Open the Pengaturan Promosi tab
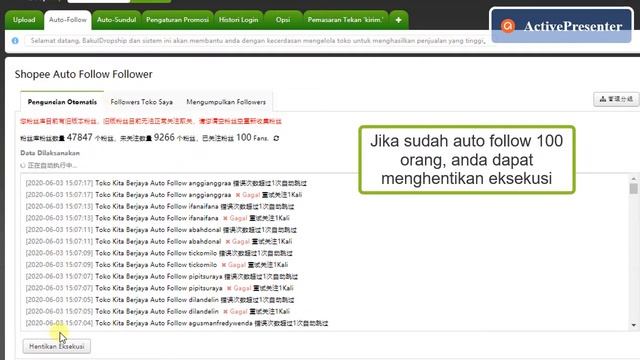640x360 pixels. point(177,20)
